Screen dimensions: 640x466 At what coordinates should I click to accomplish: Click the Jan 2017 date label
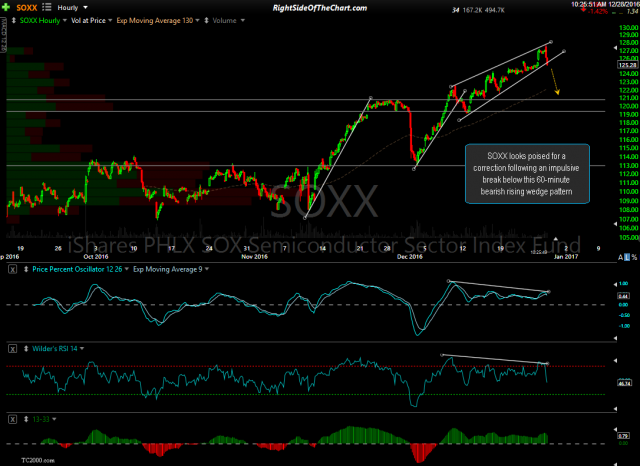click(x=566, y=257)
